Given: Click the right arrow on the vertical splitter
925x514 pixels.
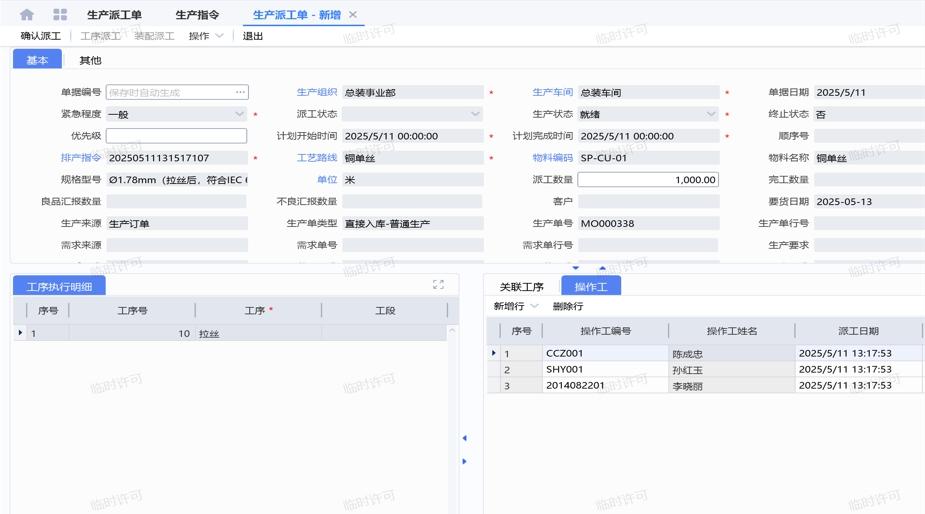Looking at the screenshot, I should click(464, 461).
